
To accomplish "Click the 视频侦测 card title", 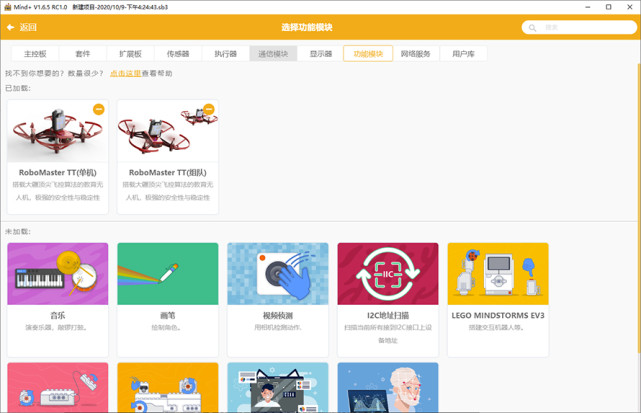I will pyautogui.click(x=278, y=315).
